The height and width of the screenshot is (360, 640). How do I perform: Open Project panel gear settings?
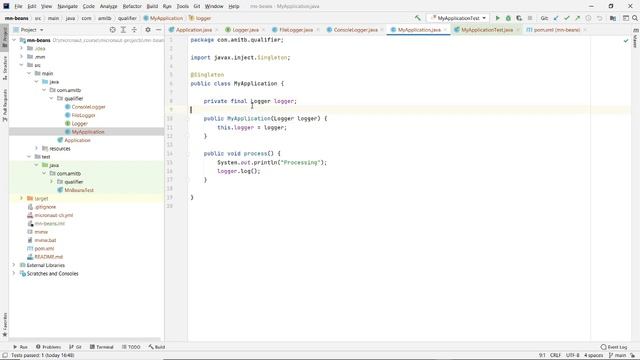pyautogui.click(x=148, y=30)
